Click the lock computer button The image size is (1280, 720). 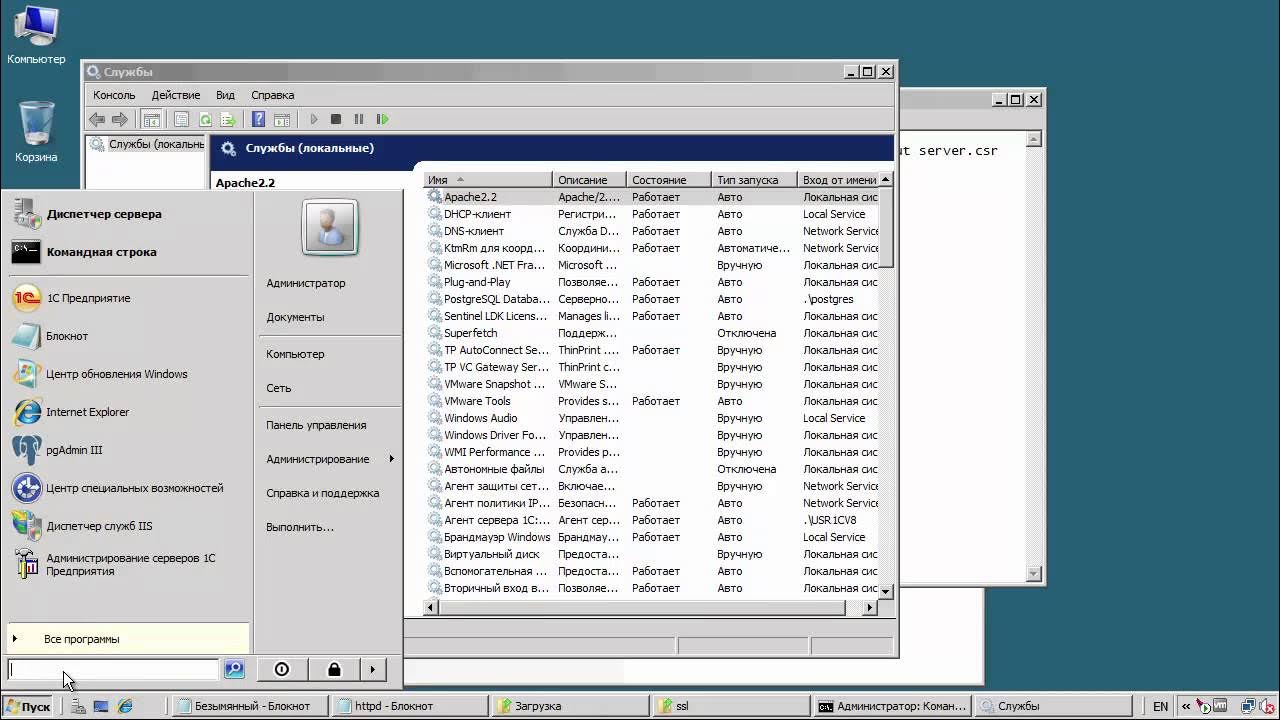334,669
